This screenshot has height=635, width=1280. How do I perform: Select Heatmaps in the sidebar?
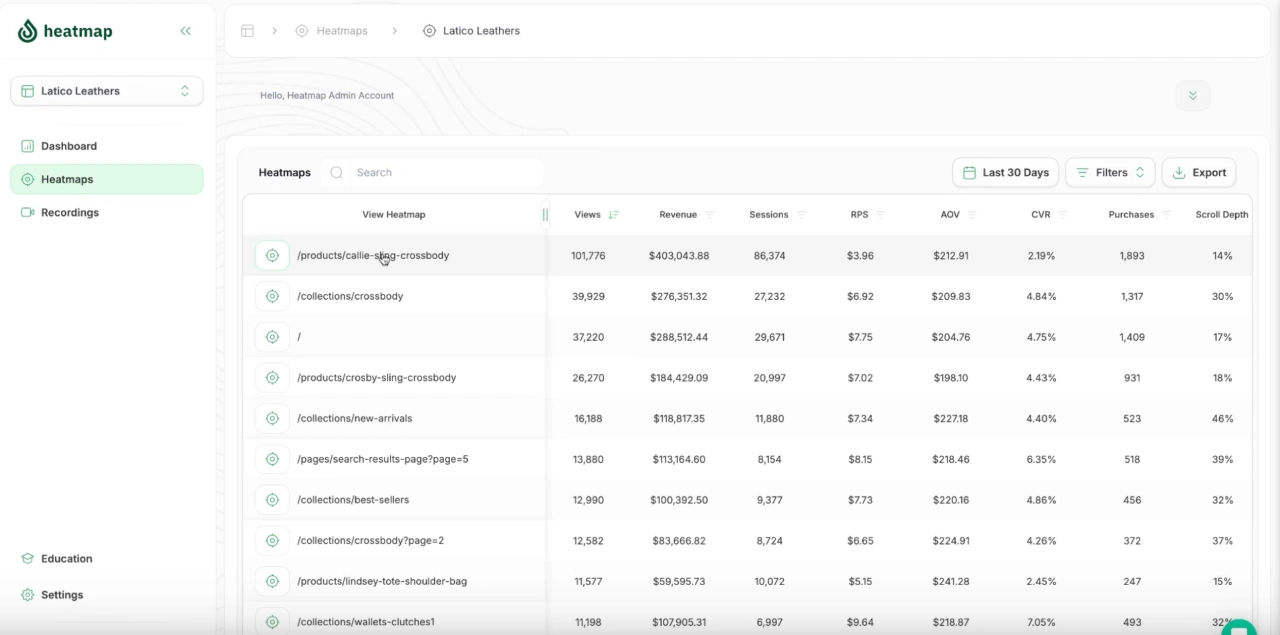[107, 180]
